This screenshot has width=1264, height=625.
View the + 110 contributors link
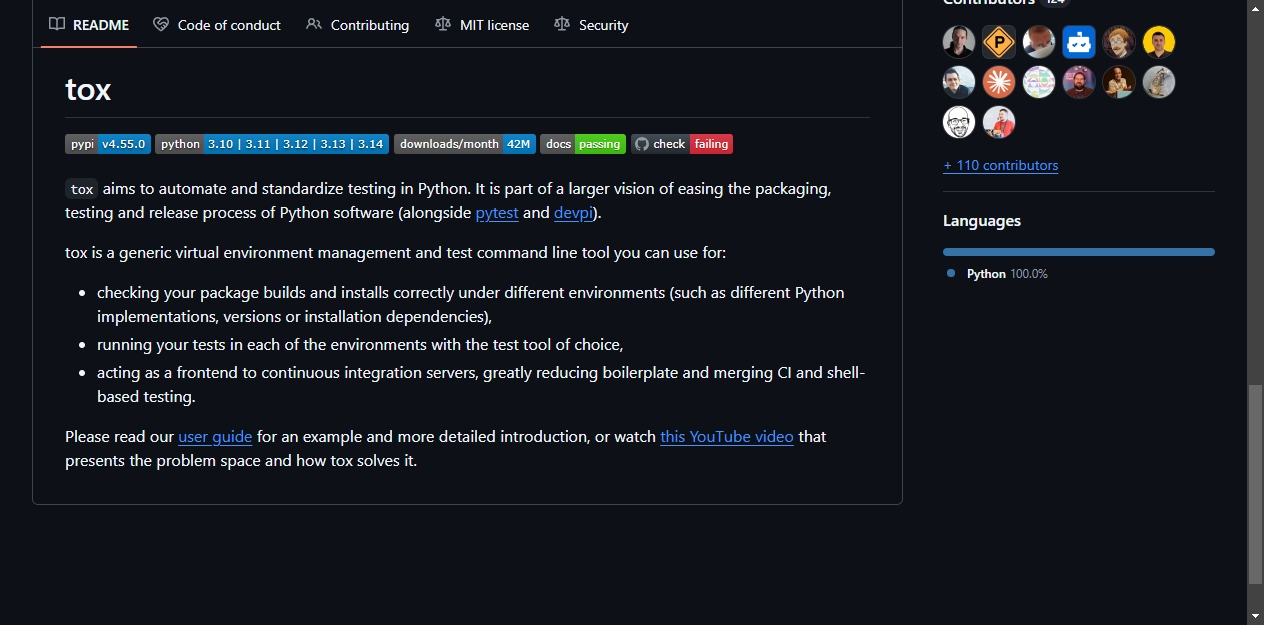(1000, 166)
